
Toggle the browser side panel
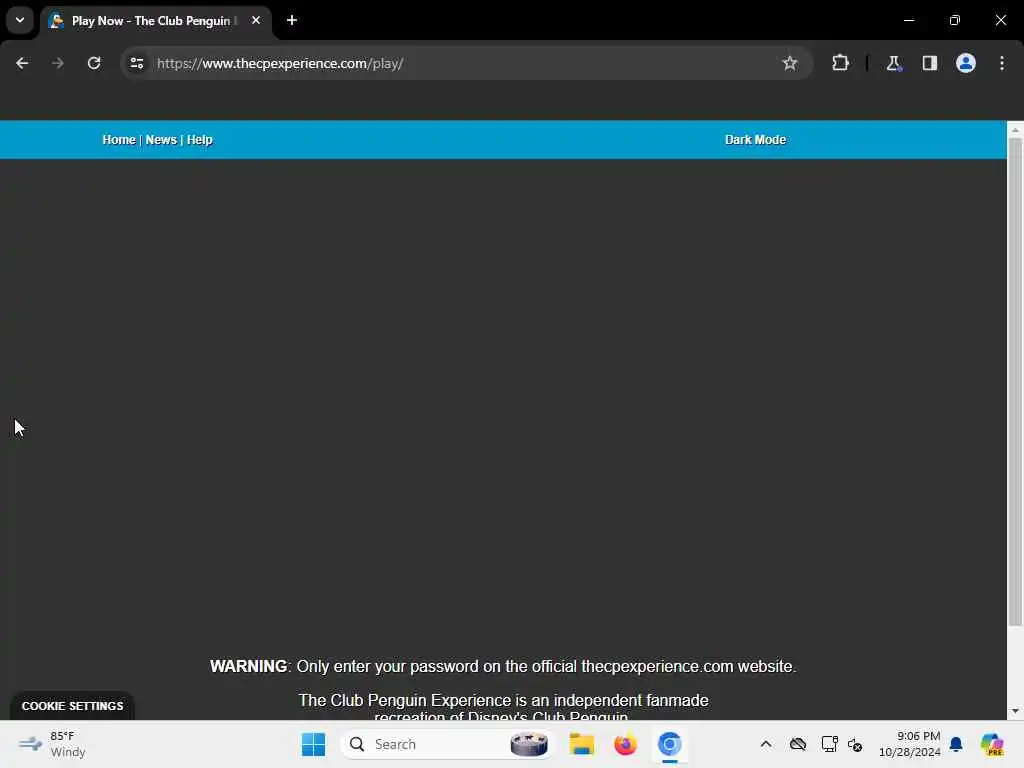929,63
